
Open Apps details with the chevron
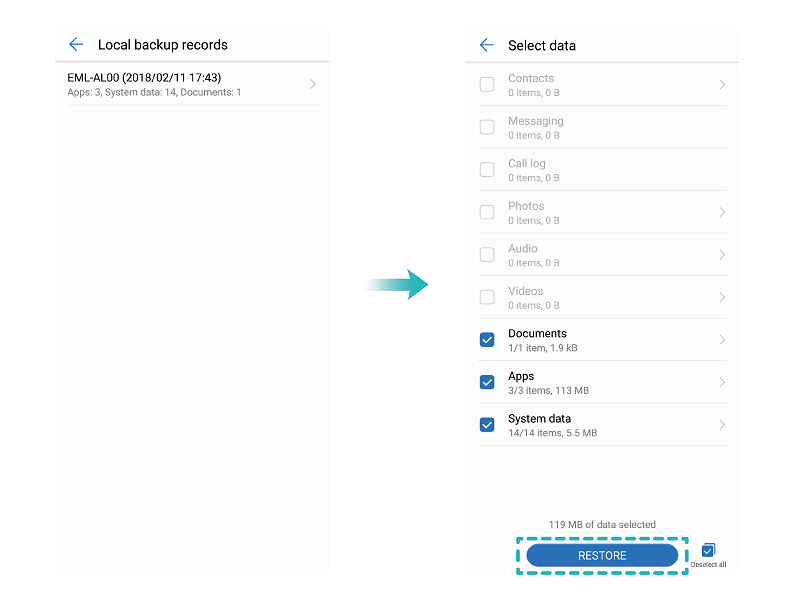tap(722, 382)
